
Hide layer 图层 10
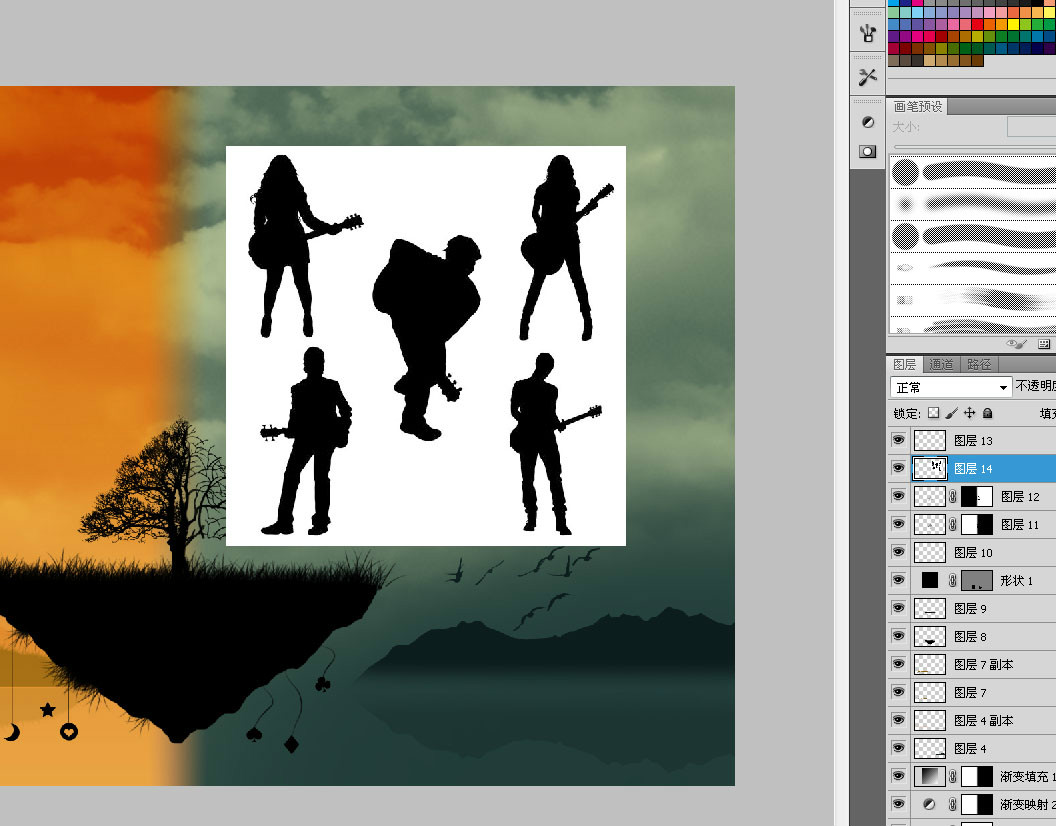click(898, 552)
